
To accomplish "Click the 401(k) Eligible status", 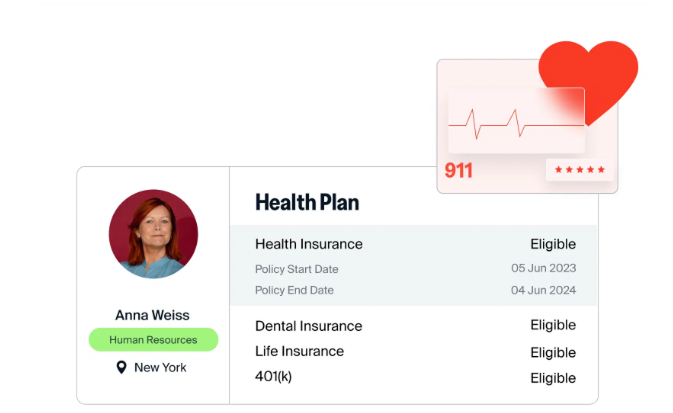I will click(553, 378).
